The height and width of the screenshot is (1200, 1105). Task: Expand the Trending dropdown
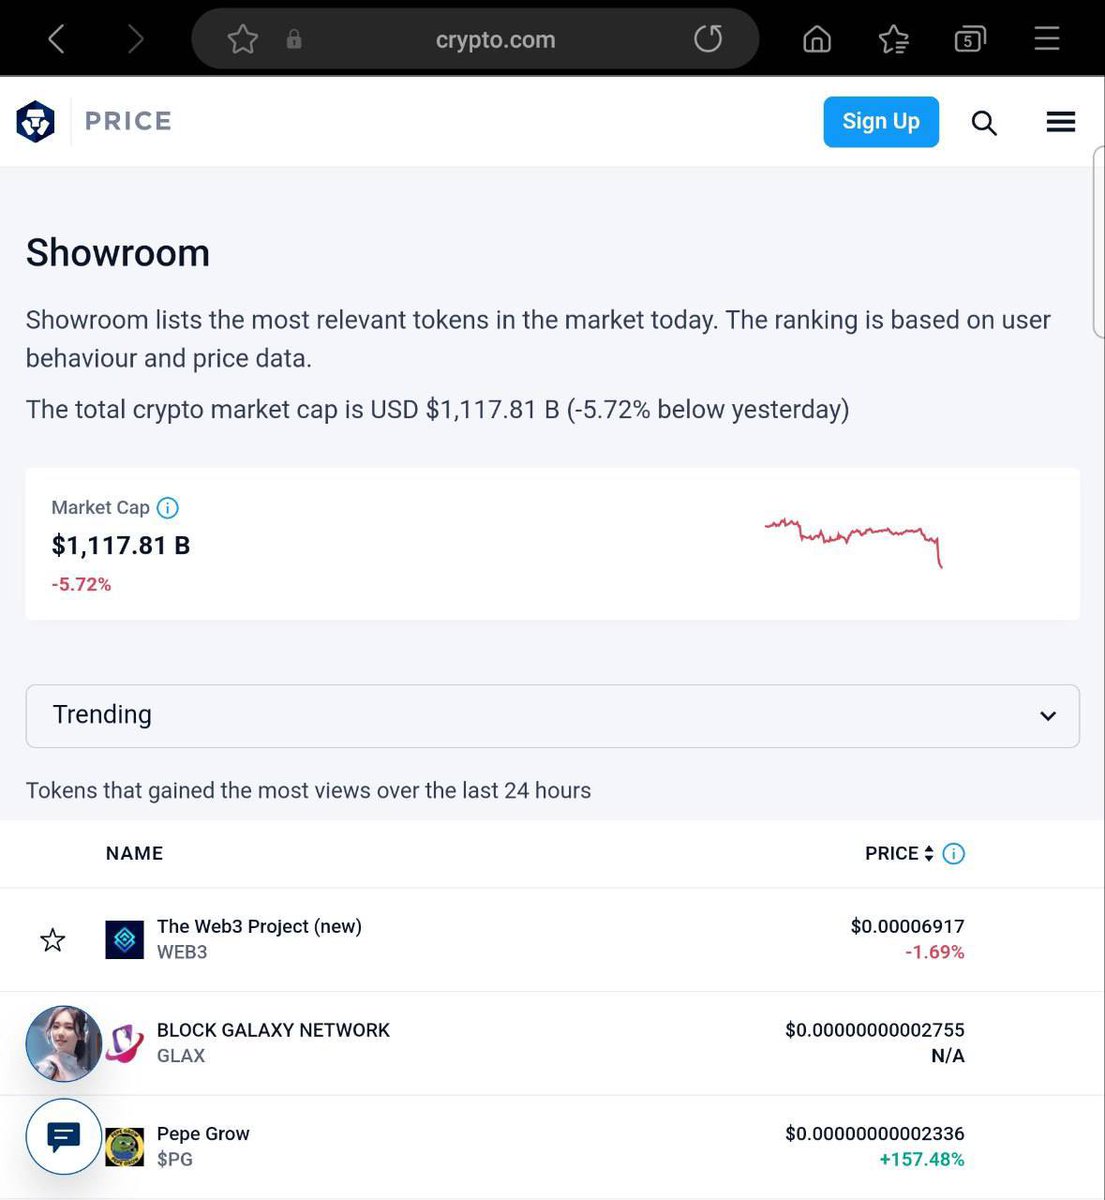coord(552,716)
